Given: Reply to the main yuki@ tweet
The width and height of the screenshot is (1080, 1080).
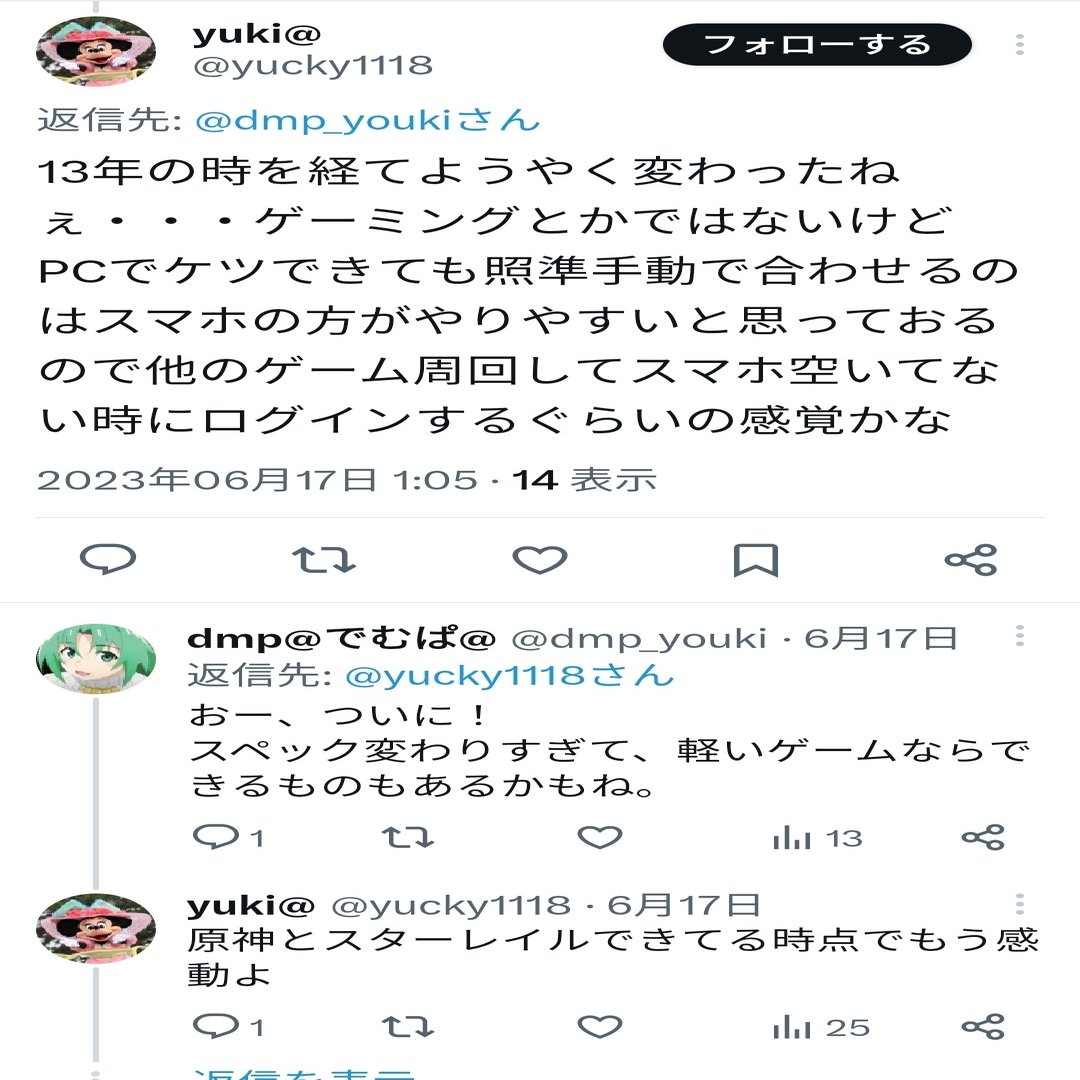Looking at the screenshot, I should coord(108,559).
